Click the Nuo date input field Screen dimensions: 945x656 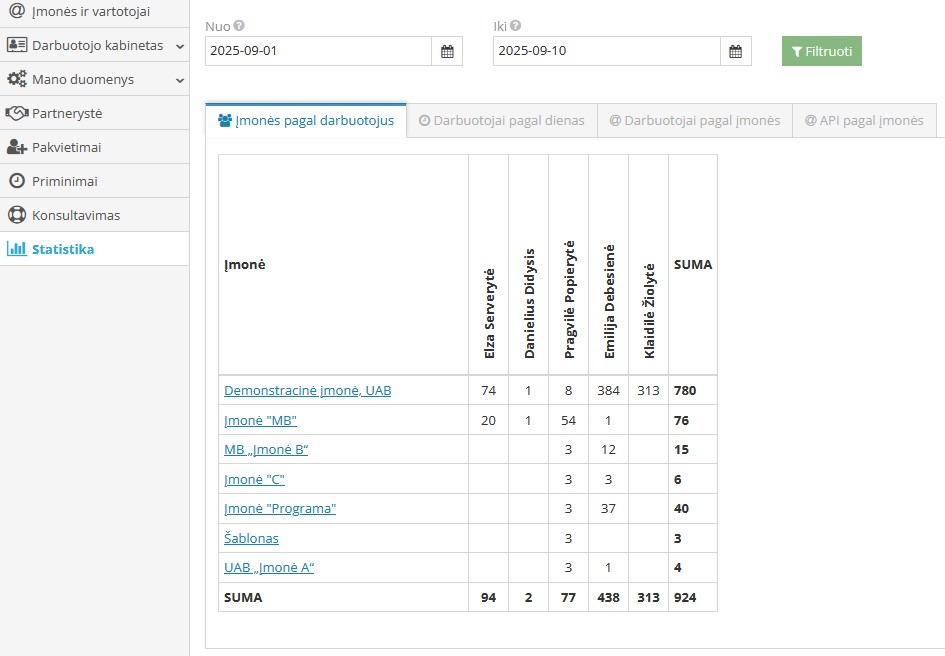(317, 51)
